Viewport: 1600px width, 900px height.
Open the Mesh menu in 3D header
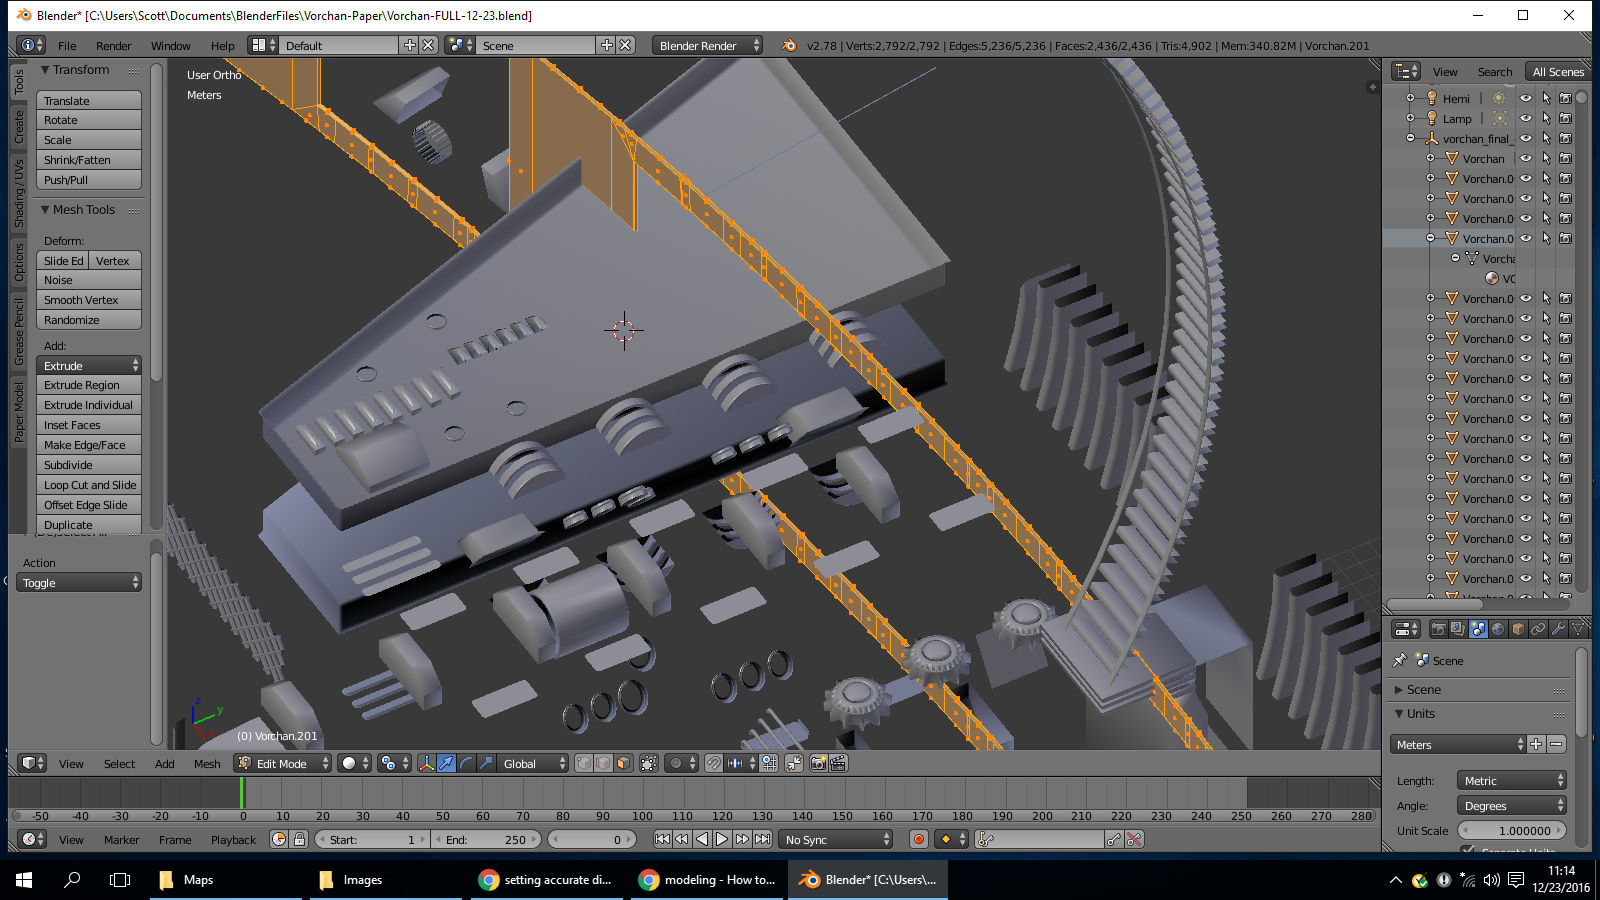207,763
